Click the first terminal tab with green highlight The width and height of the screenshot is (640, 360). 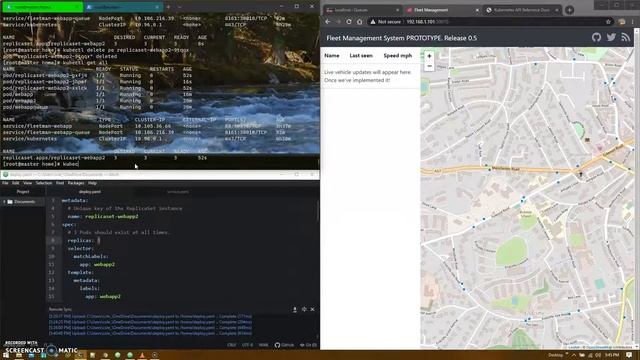[x=42, y=7]
